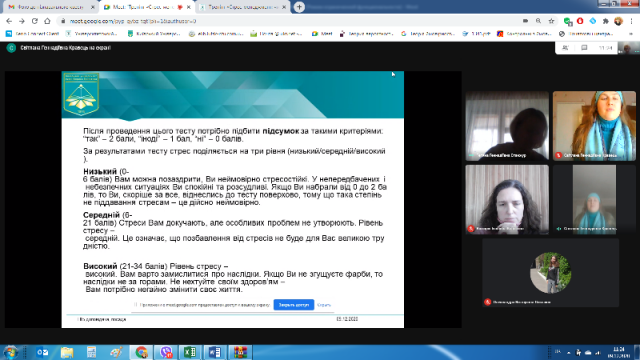The width and height of the screenshot is (640, 360).
Task: Click the address bar URL field
Action: click(286, 21)
